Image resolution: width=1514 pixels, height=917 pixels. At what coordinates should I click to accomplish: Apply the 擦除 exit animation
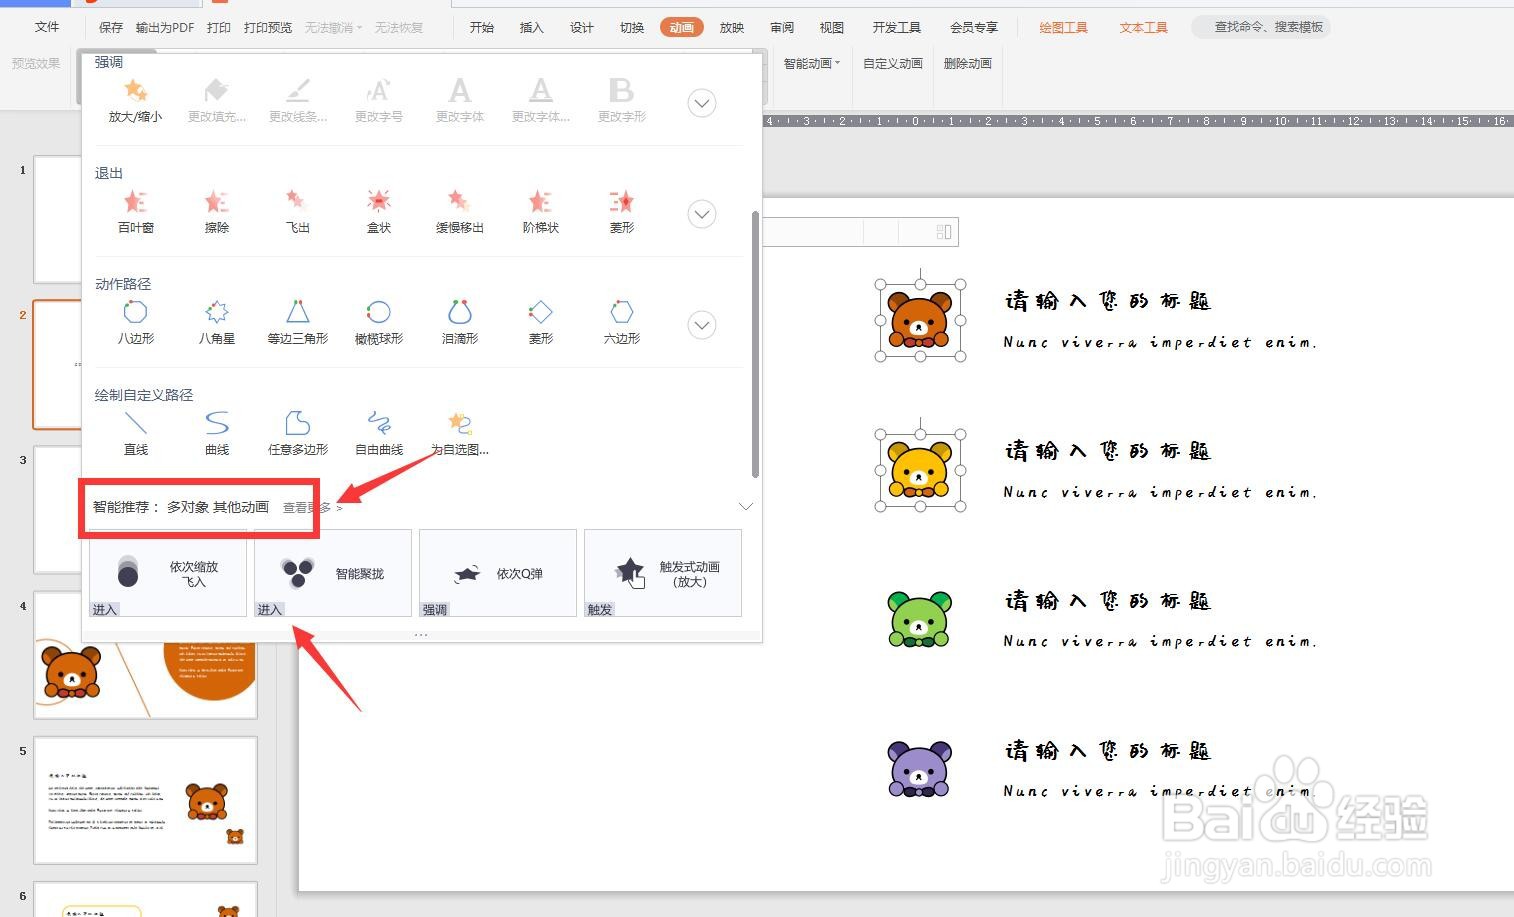217,212
